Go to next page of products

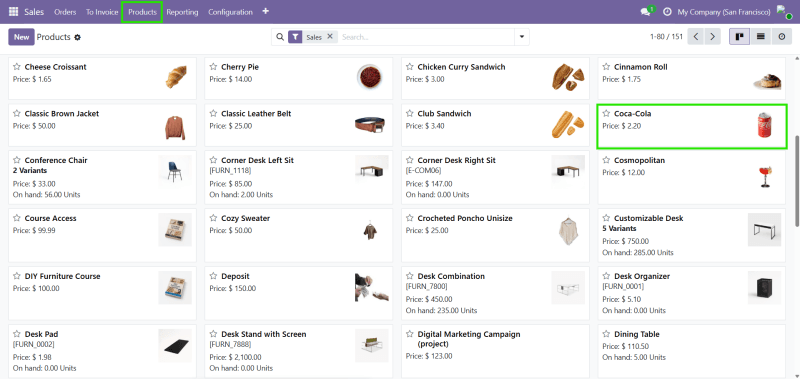pyautogui.click(x=712, y=37)
